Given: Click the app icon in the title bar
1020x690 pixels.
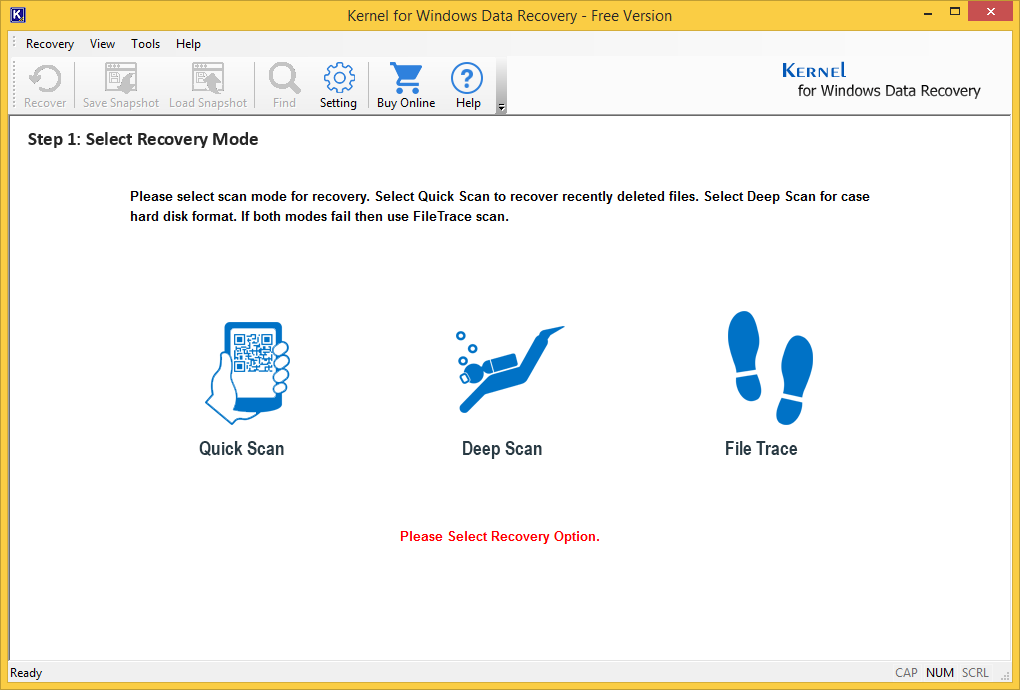Looking at the screenshot, I should coord(18,14).
